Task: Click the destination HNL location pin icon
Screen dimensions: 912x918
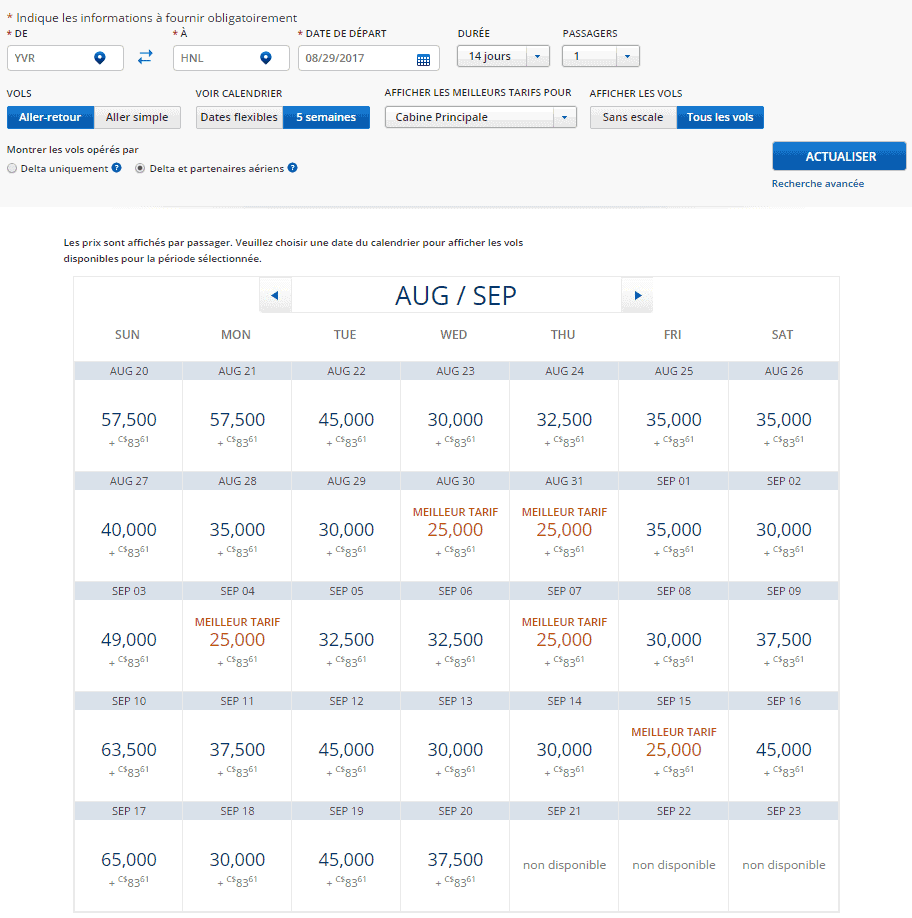Action: coord(265,59)
